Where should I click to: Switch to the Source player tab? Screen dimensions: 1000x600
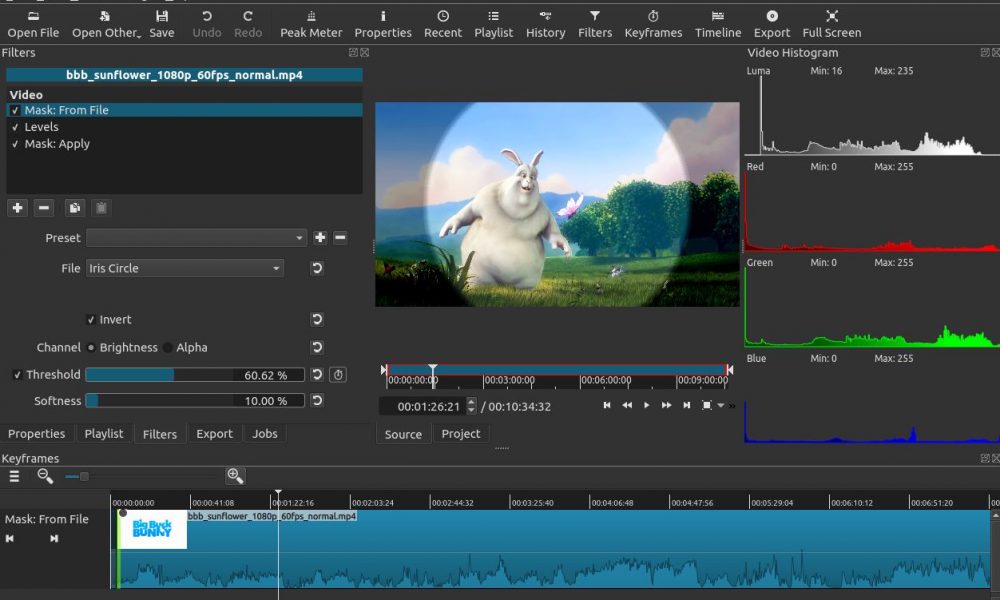click(x=403, y=434)
